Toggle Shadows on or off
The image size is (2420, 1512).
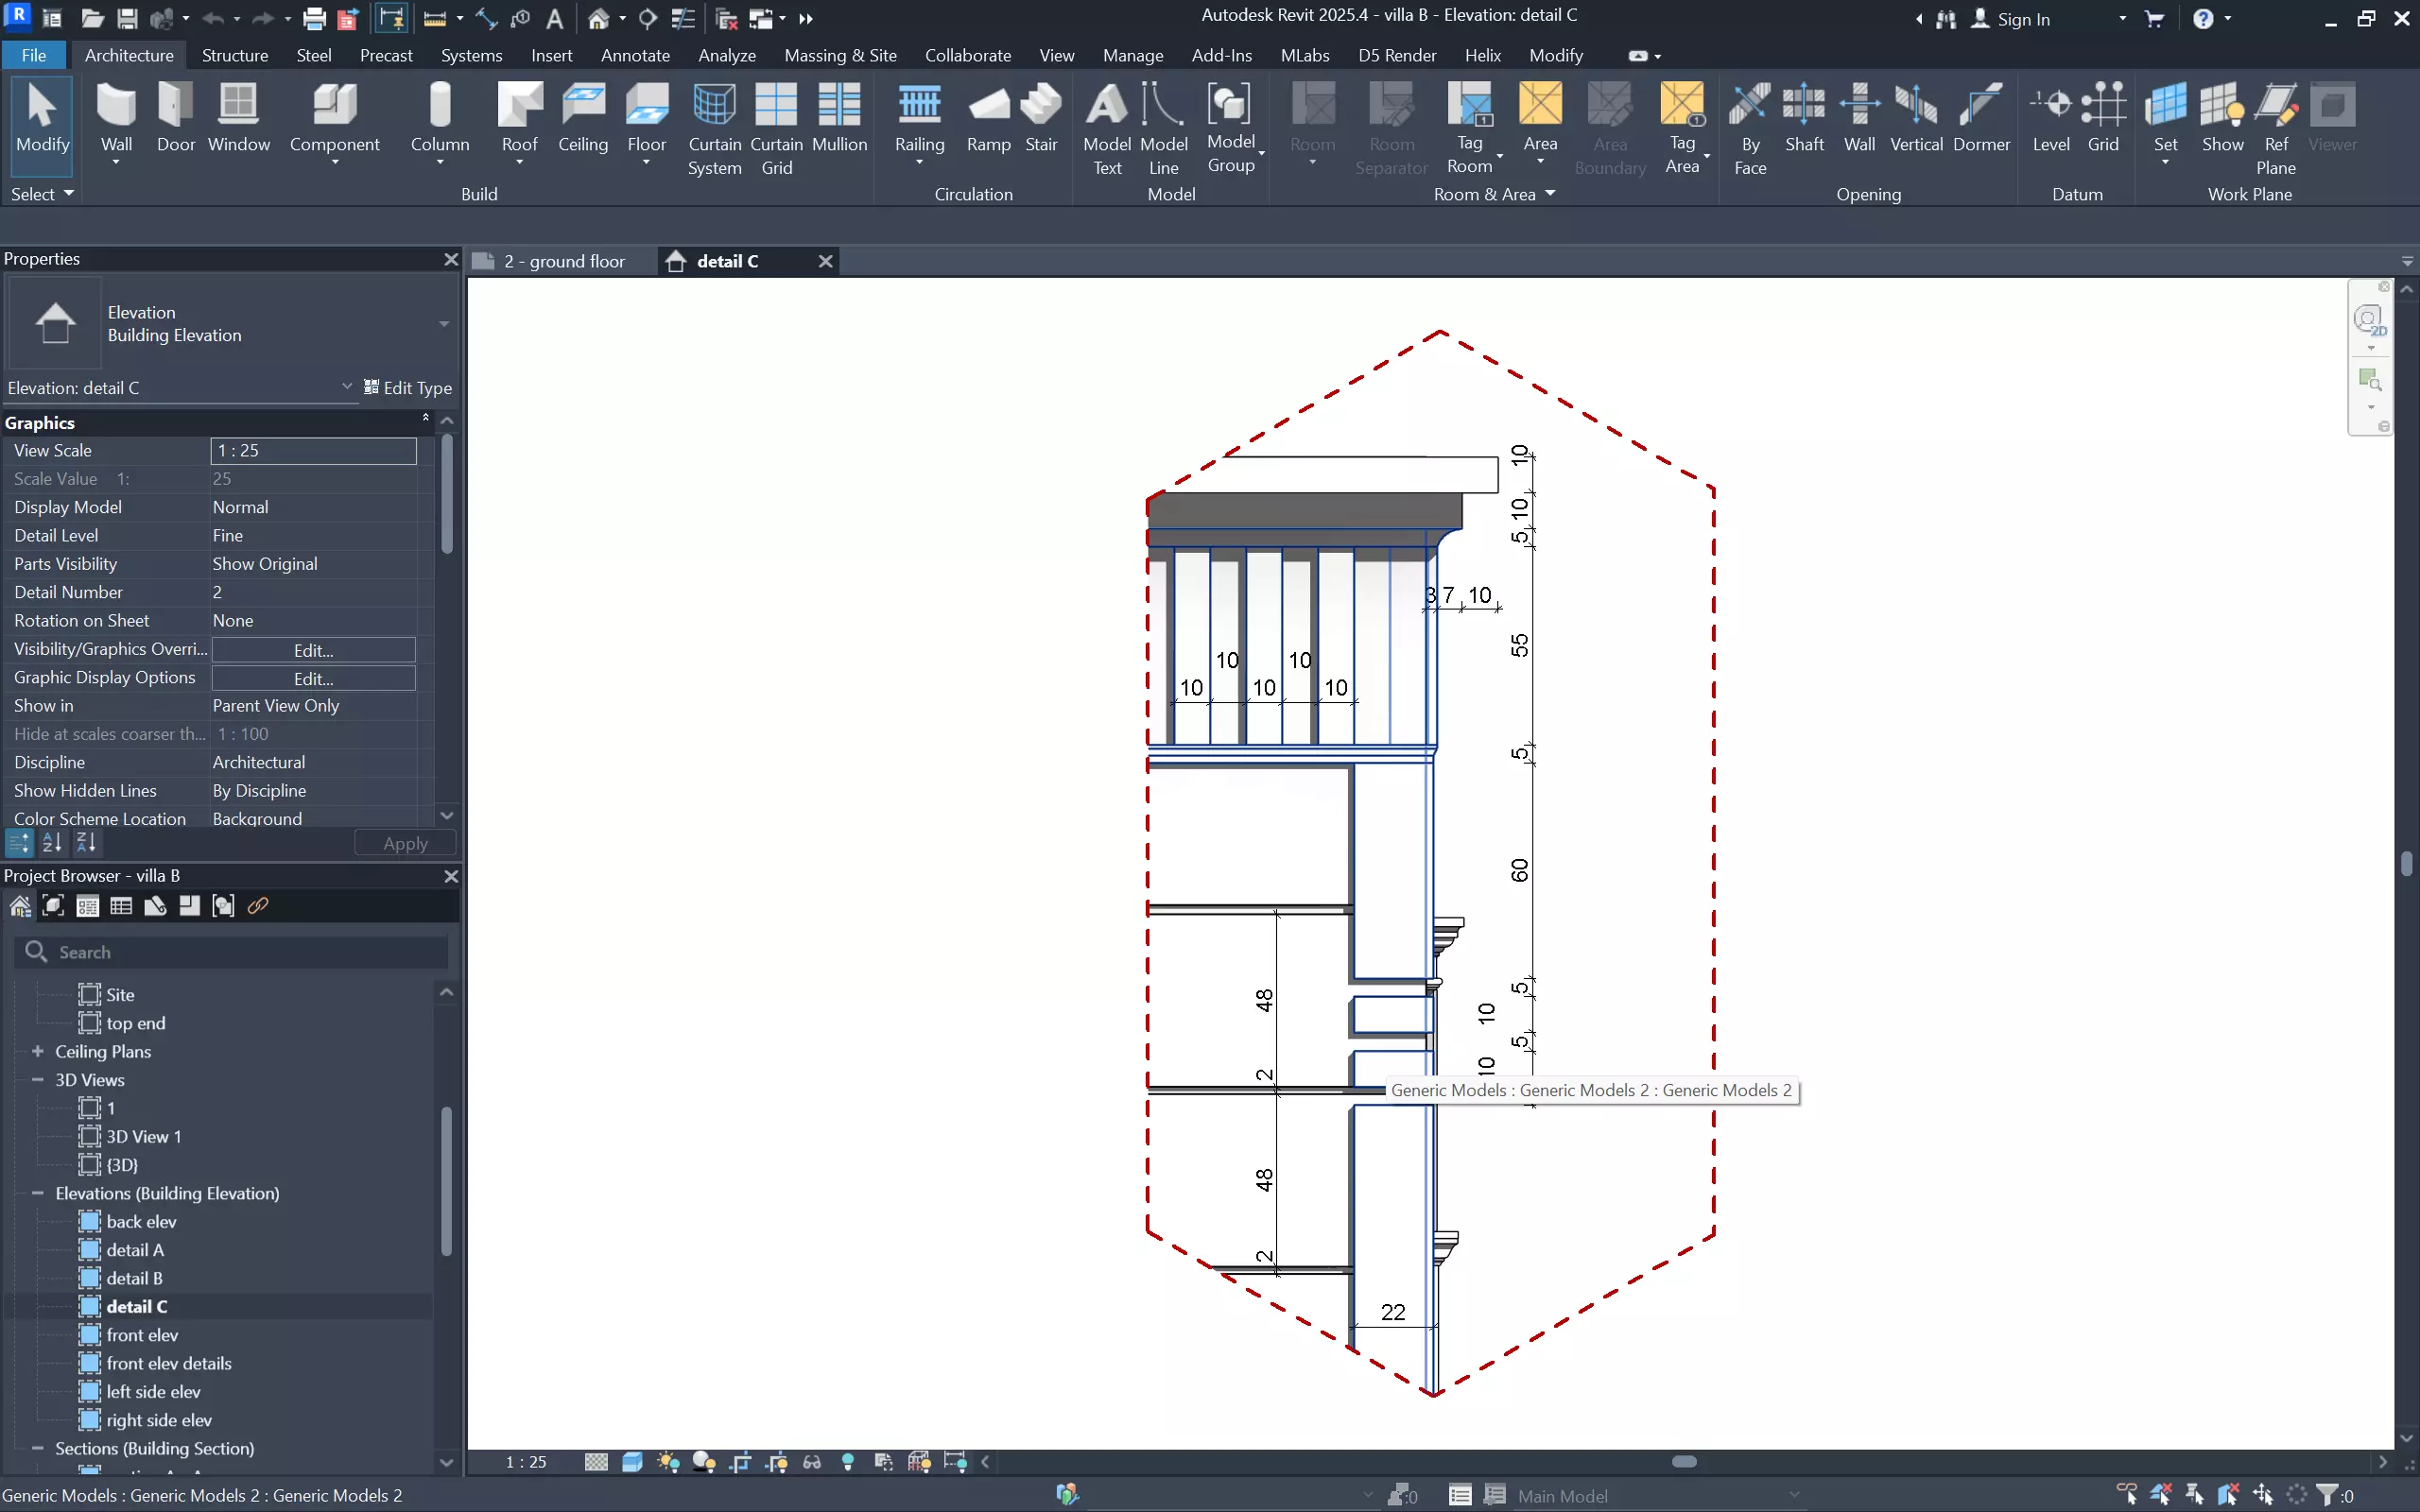point(704,1462)
